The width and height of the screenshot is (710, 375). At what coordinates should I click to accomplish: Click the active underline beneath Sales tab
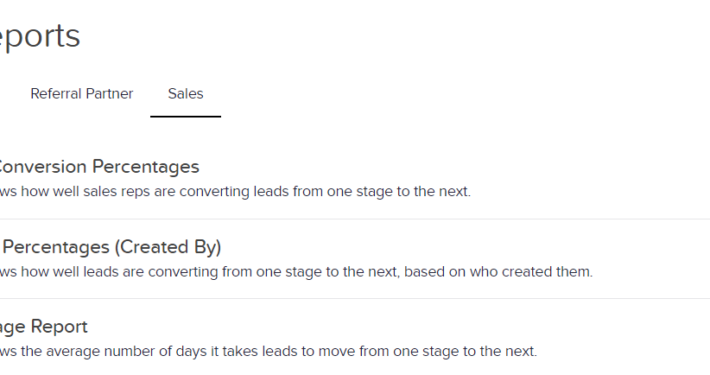tap(186, 116)
